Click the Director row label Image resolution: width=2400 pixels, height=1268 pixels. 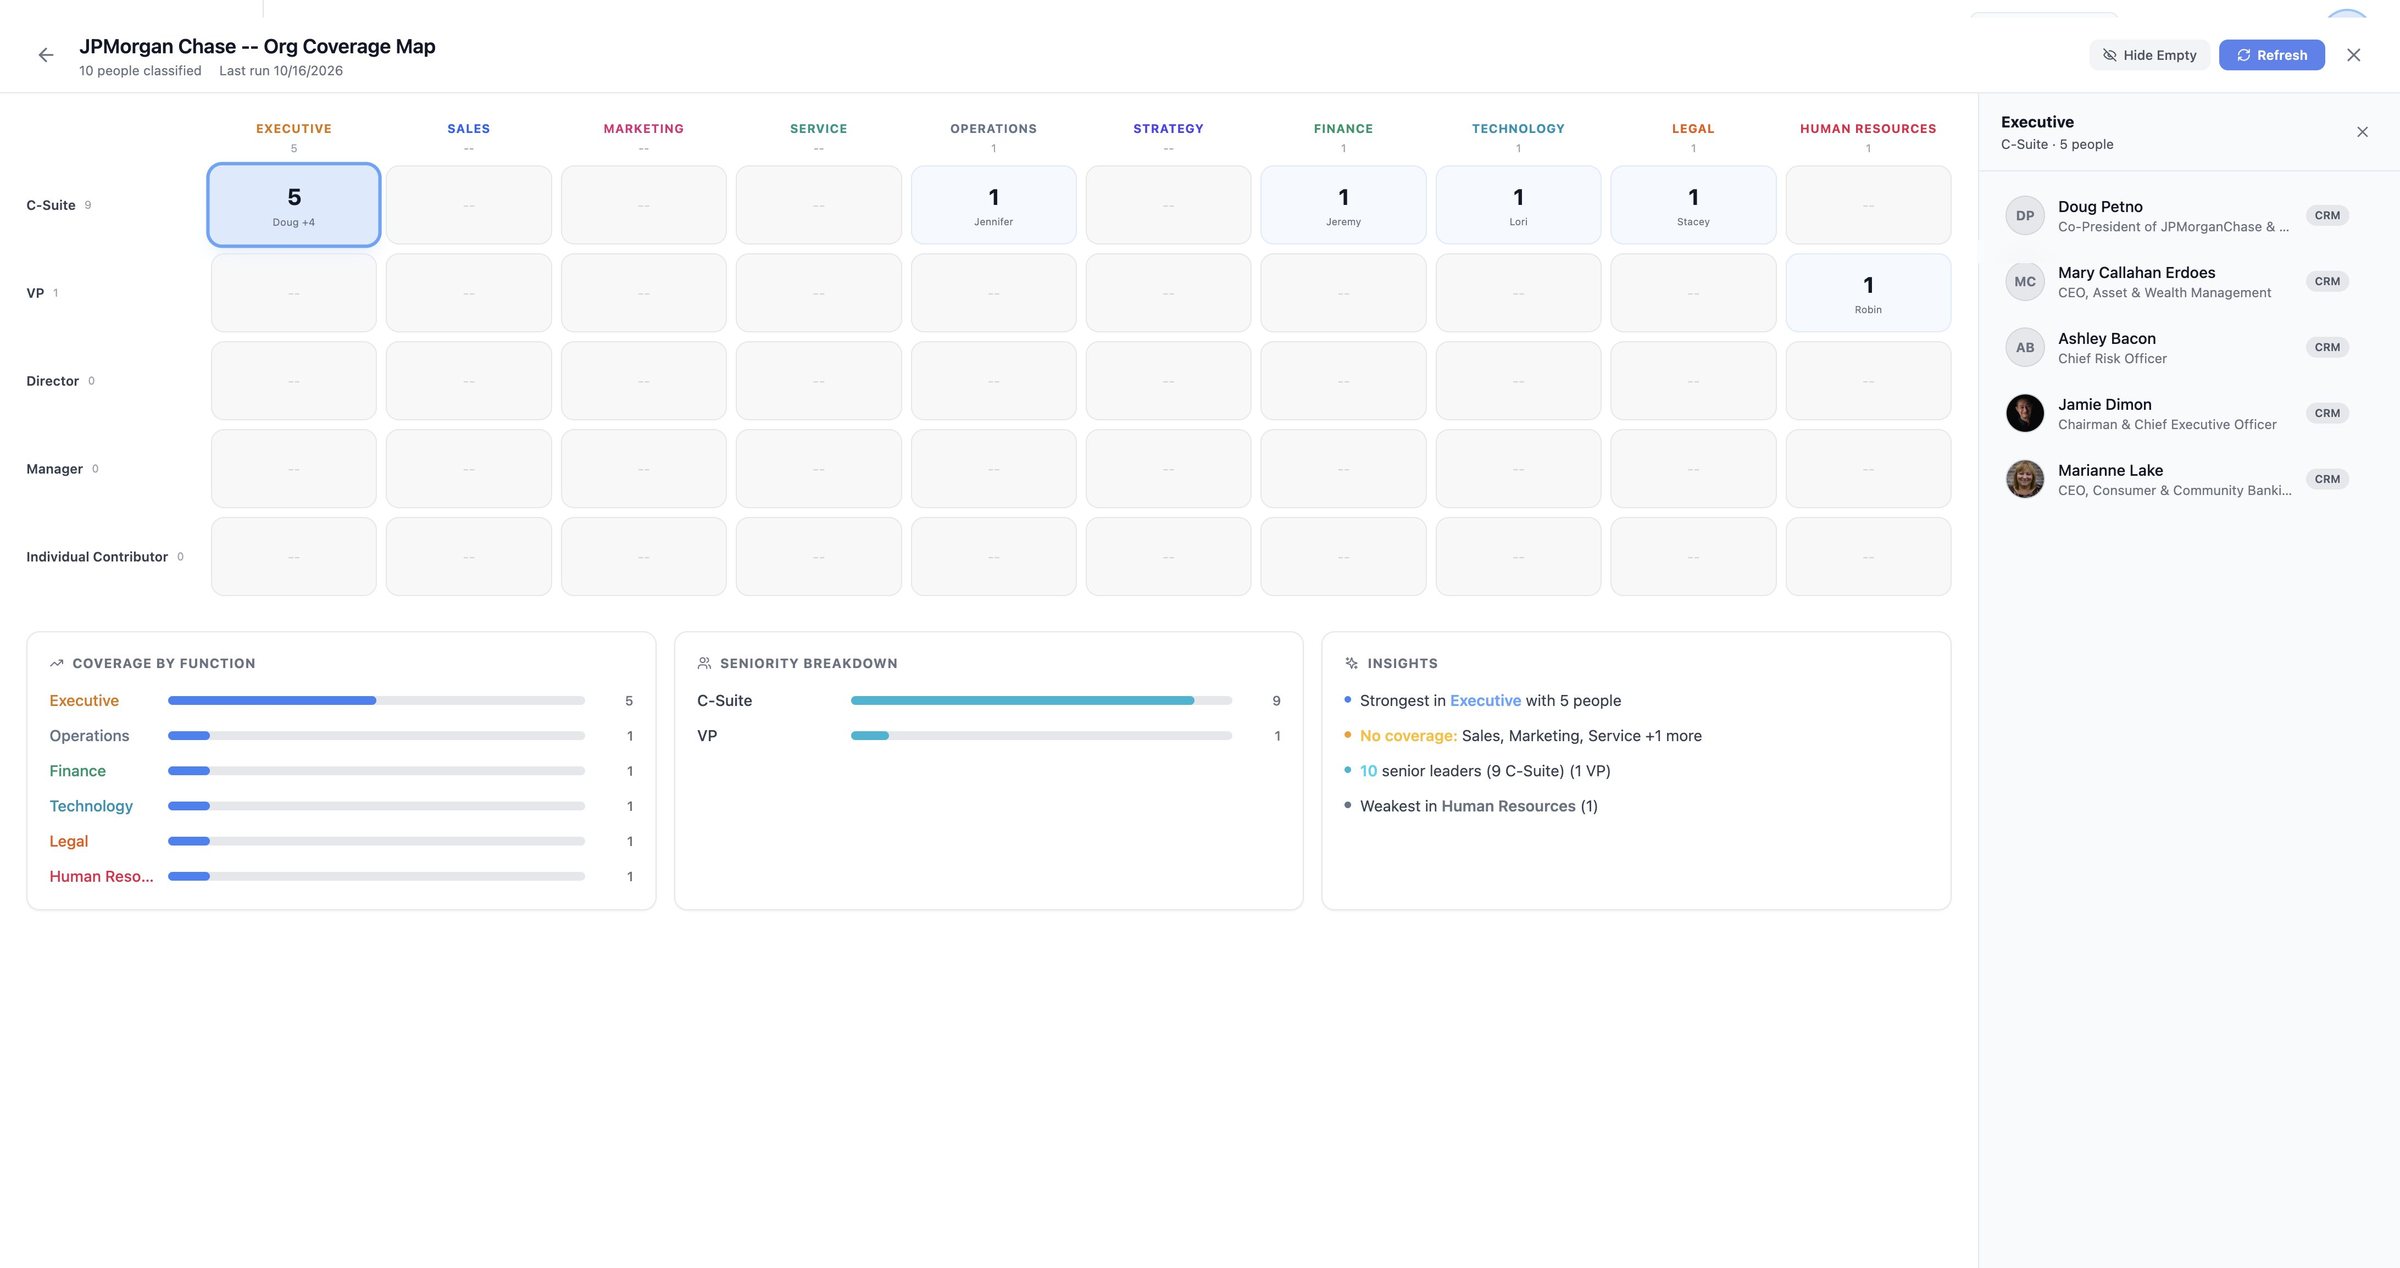click(x=52, y=381)
